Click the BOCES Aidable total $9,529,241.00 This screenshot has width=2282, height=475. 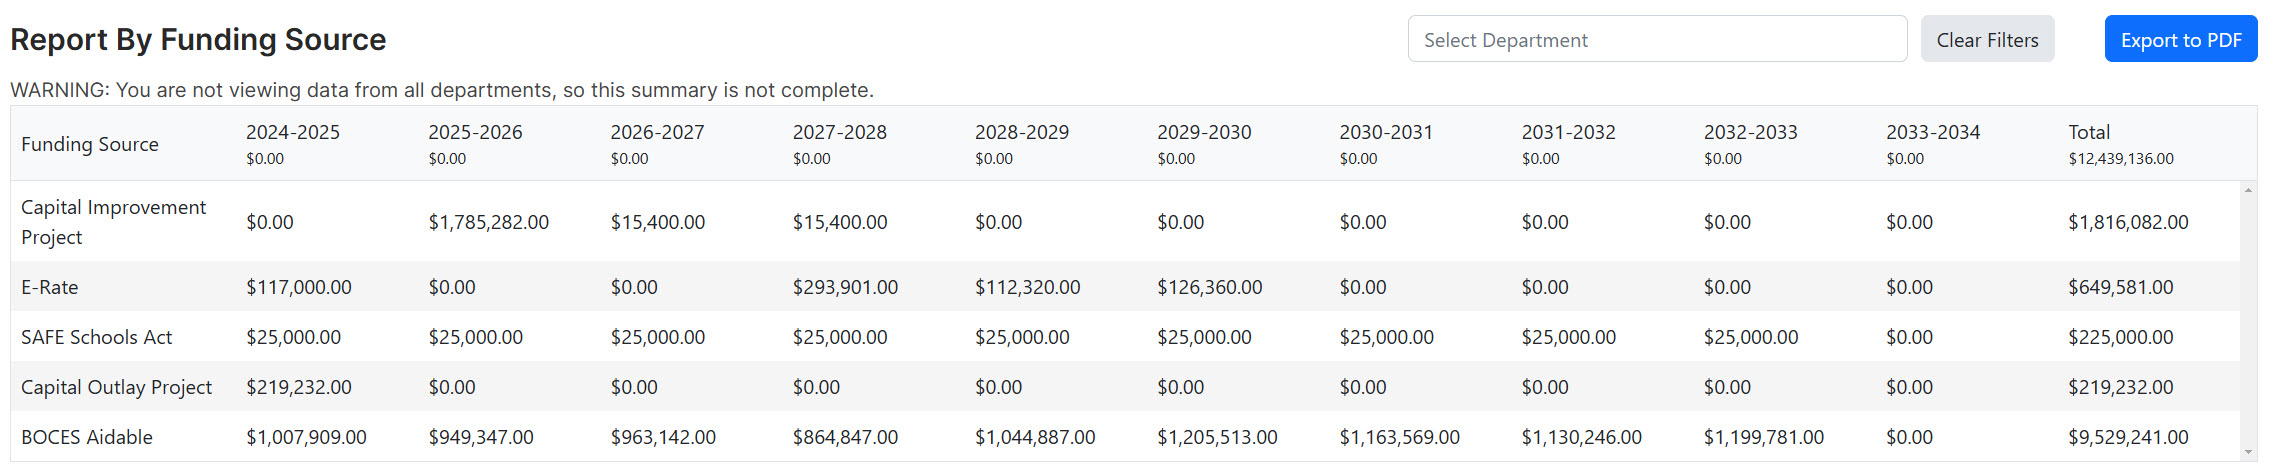click(x=2128, y=437)
